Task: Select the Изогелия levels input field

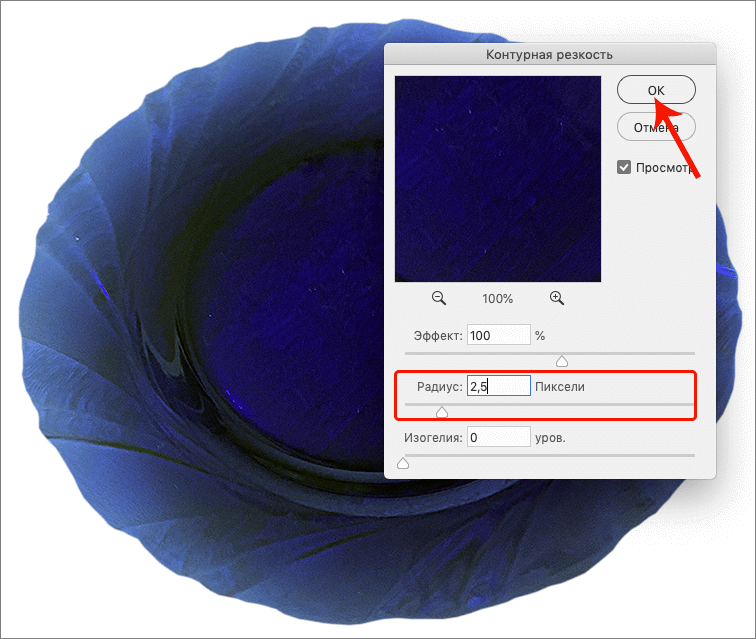Action: pos(497,437)
